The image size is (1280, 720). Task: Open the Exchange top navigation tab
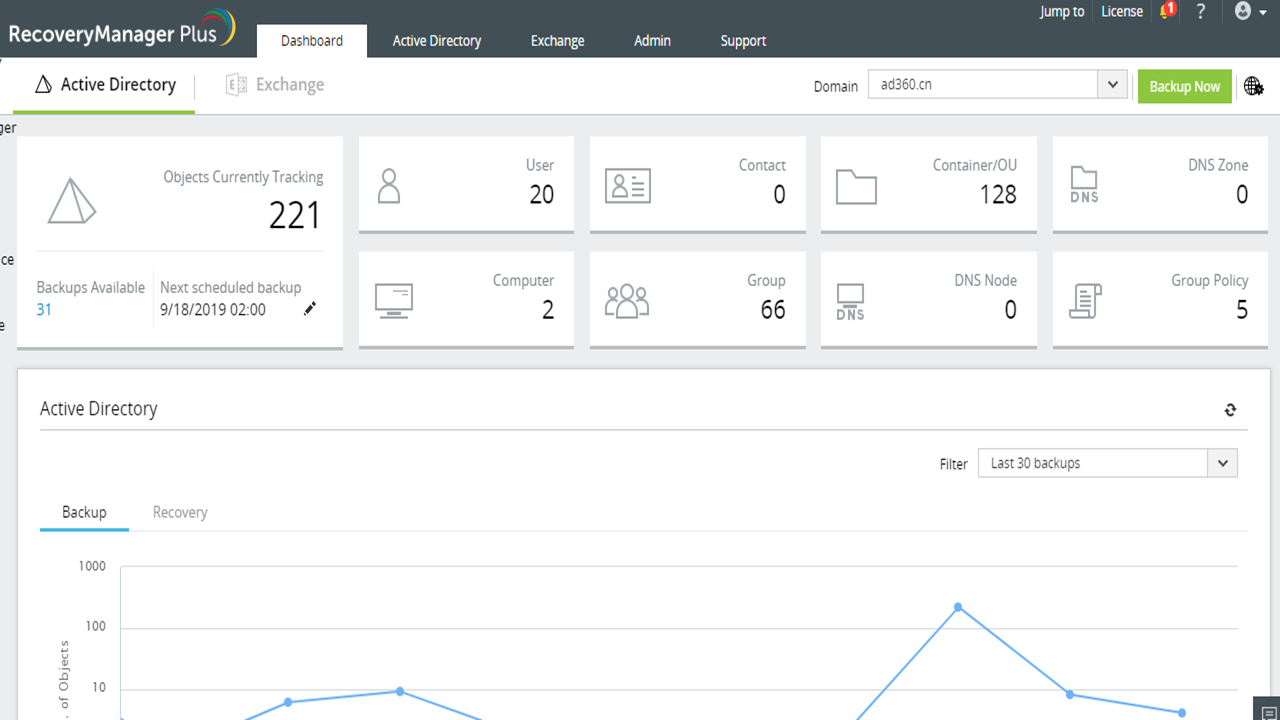point(557,41)
